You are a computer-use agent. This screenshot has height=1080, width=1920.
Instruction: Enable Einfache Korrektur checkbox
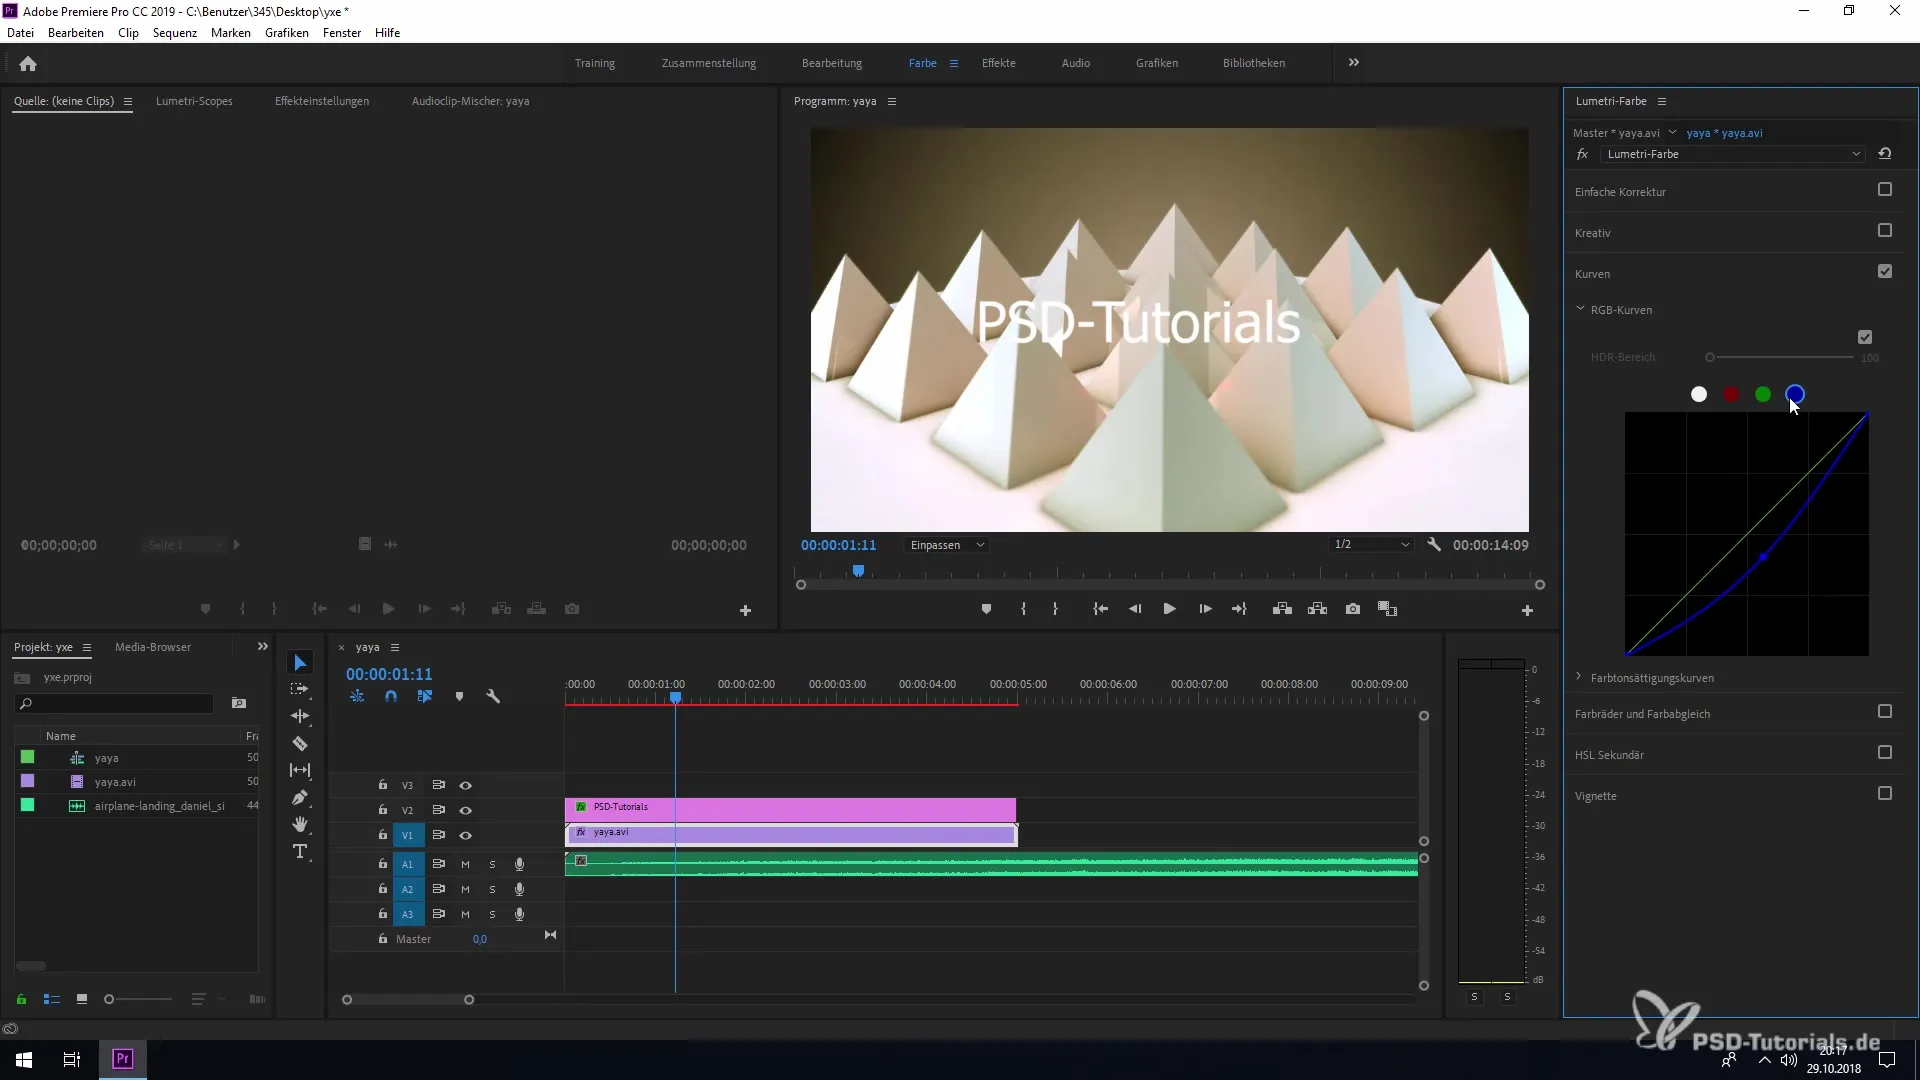(1885, 190)
